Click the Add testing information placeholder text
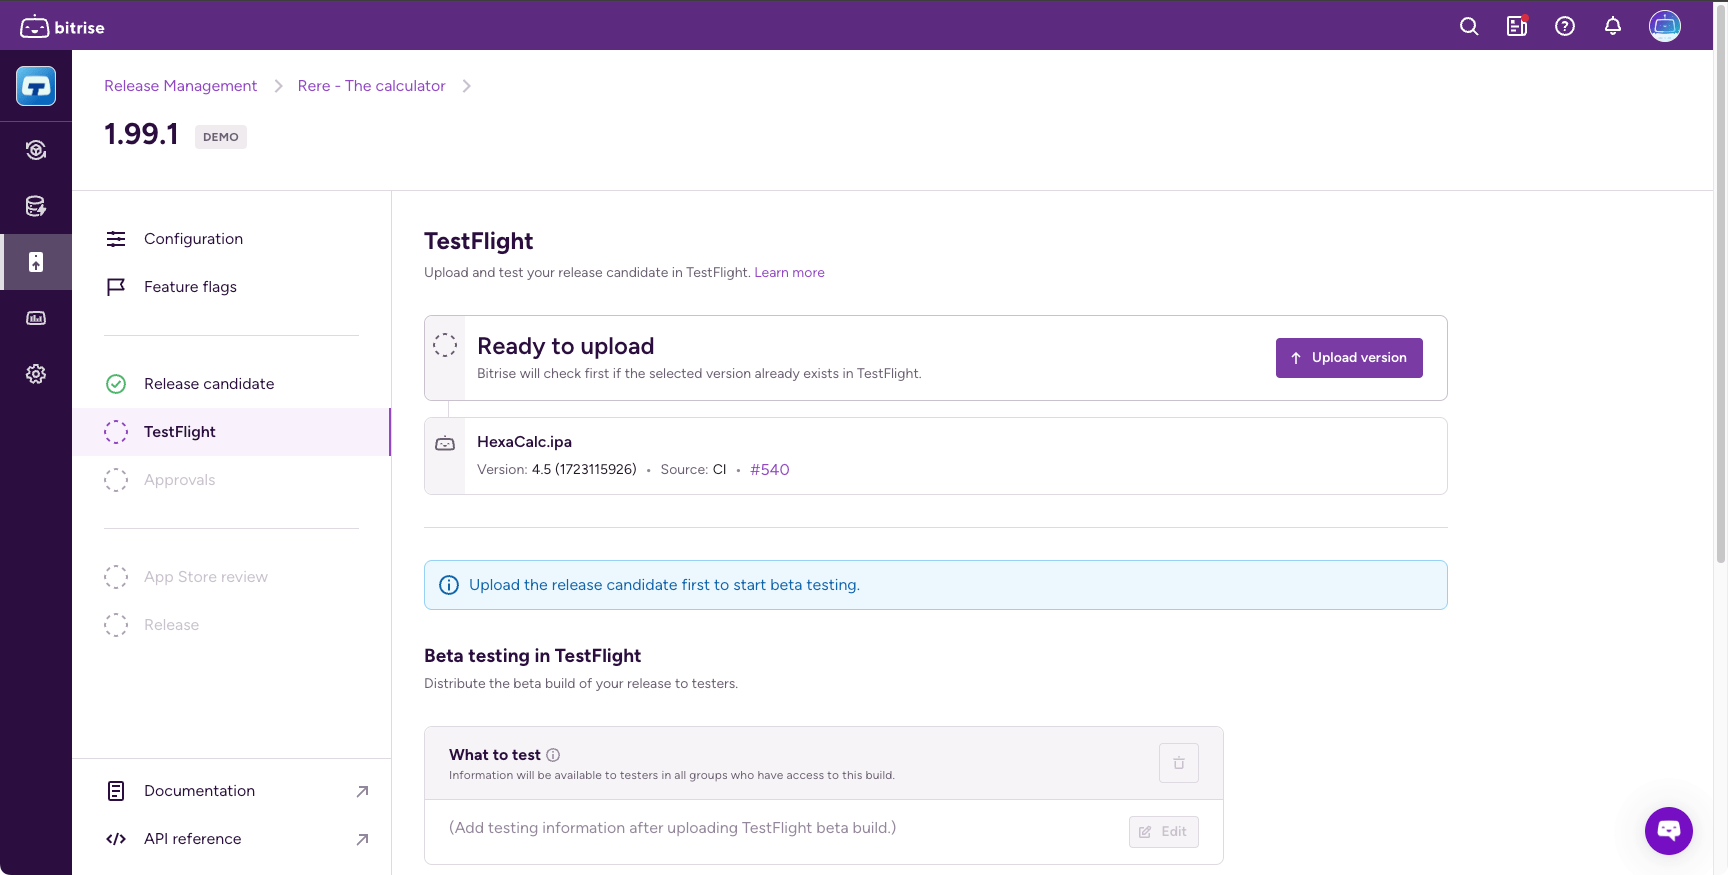The image size is (1728, 875). pyautogui.click(x=672, y=828)
